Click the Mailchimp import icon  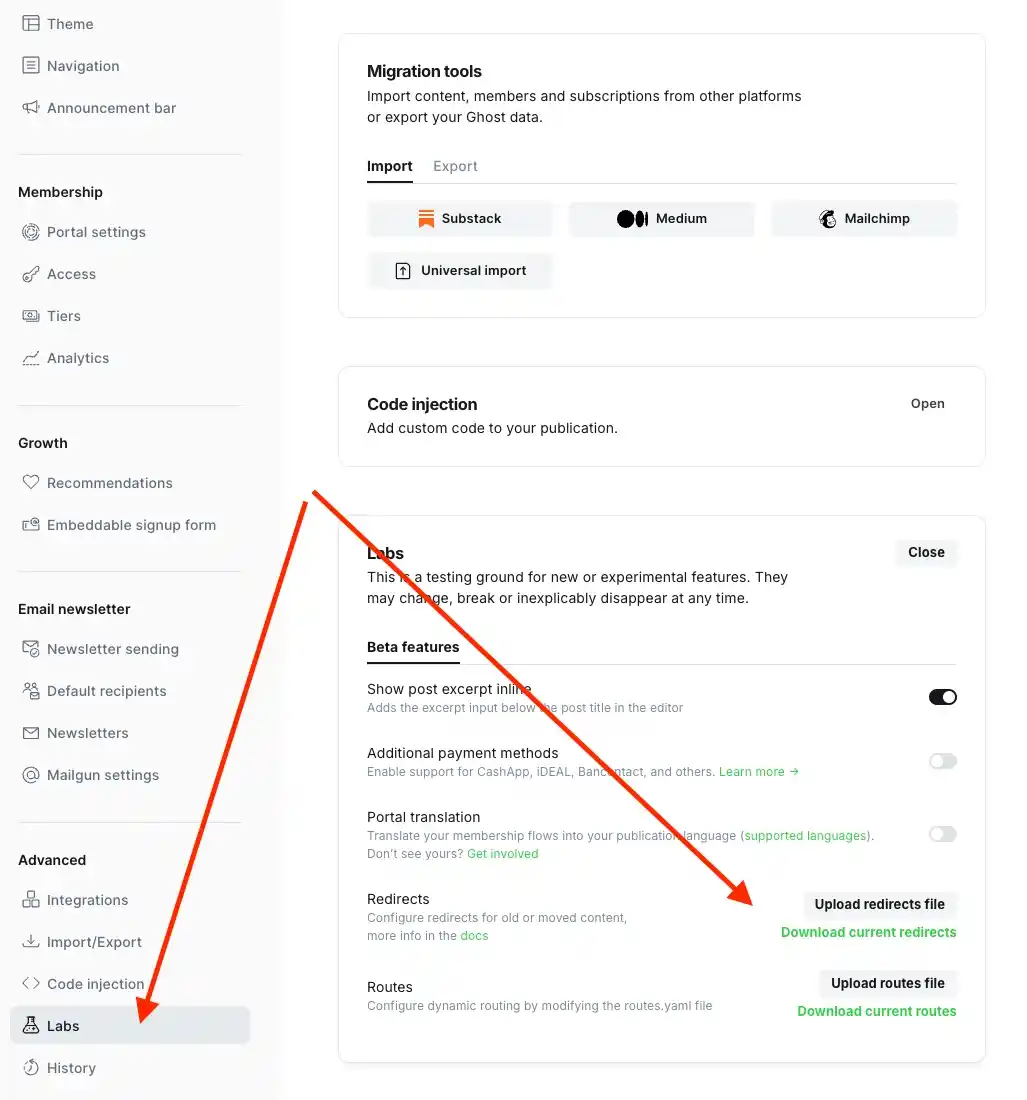(x=827, y=218)
